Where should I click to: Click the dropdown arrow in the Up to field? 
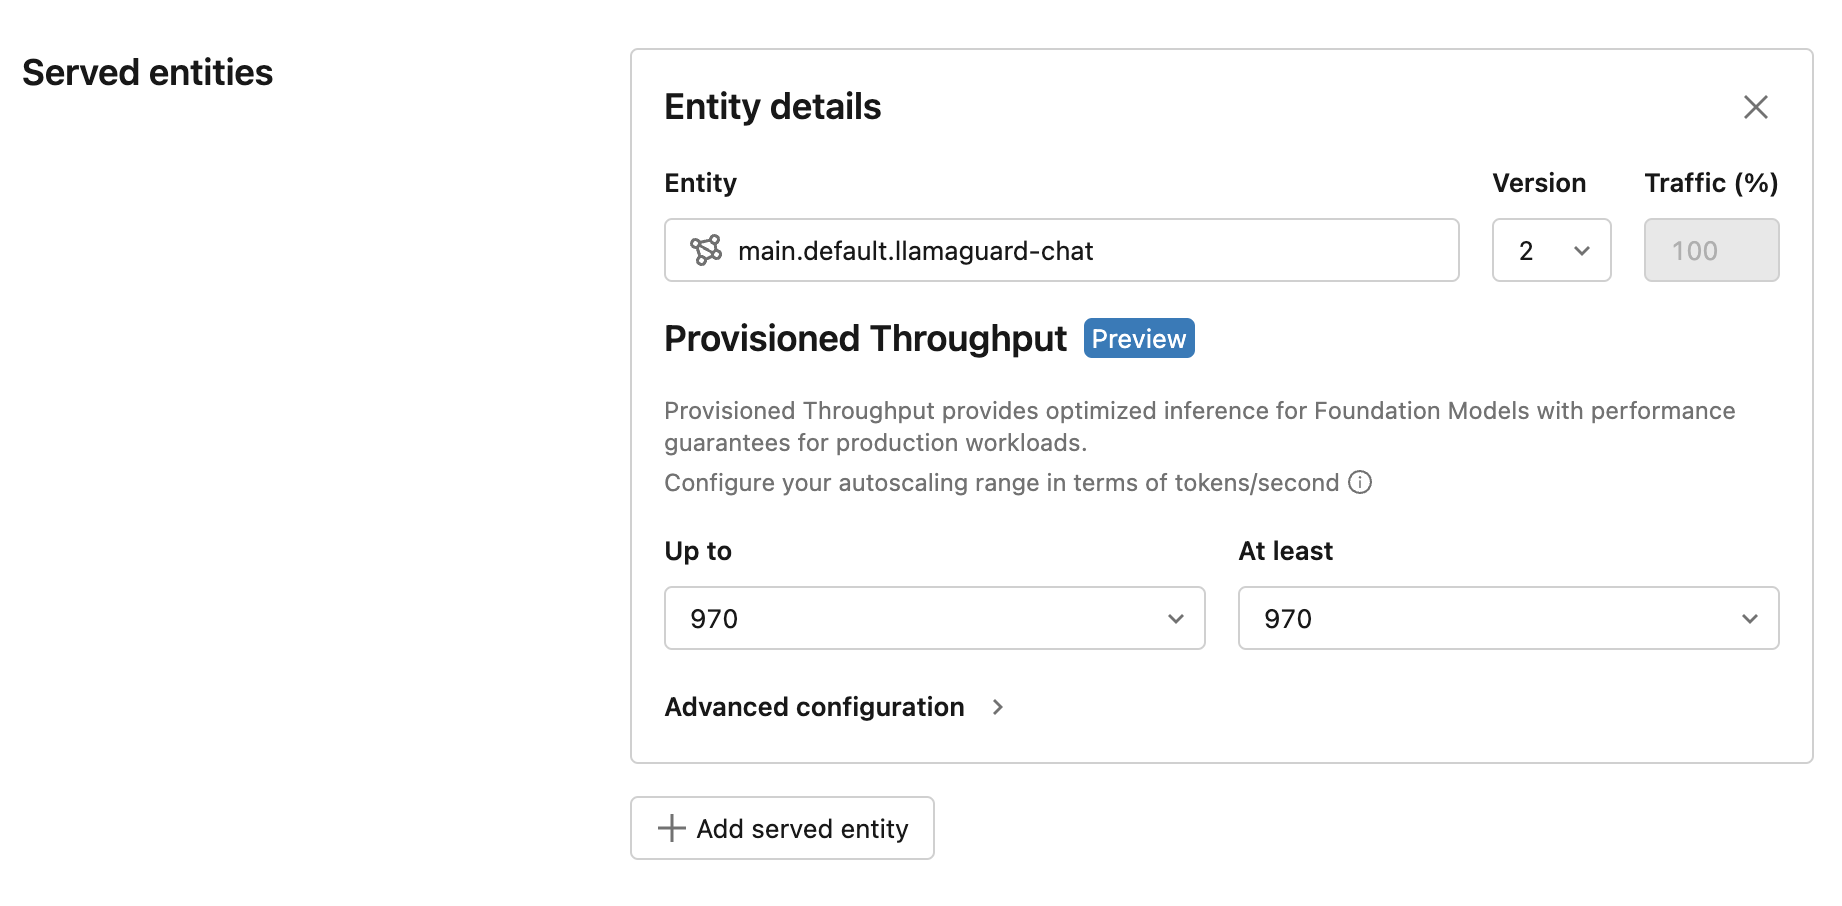[x=1176, y=618]
